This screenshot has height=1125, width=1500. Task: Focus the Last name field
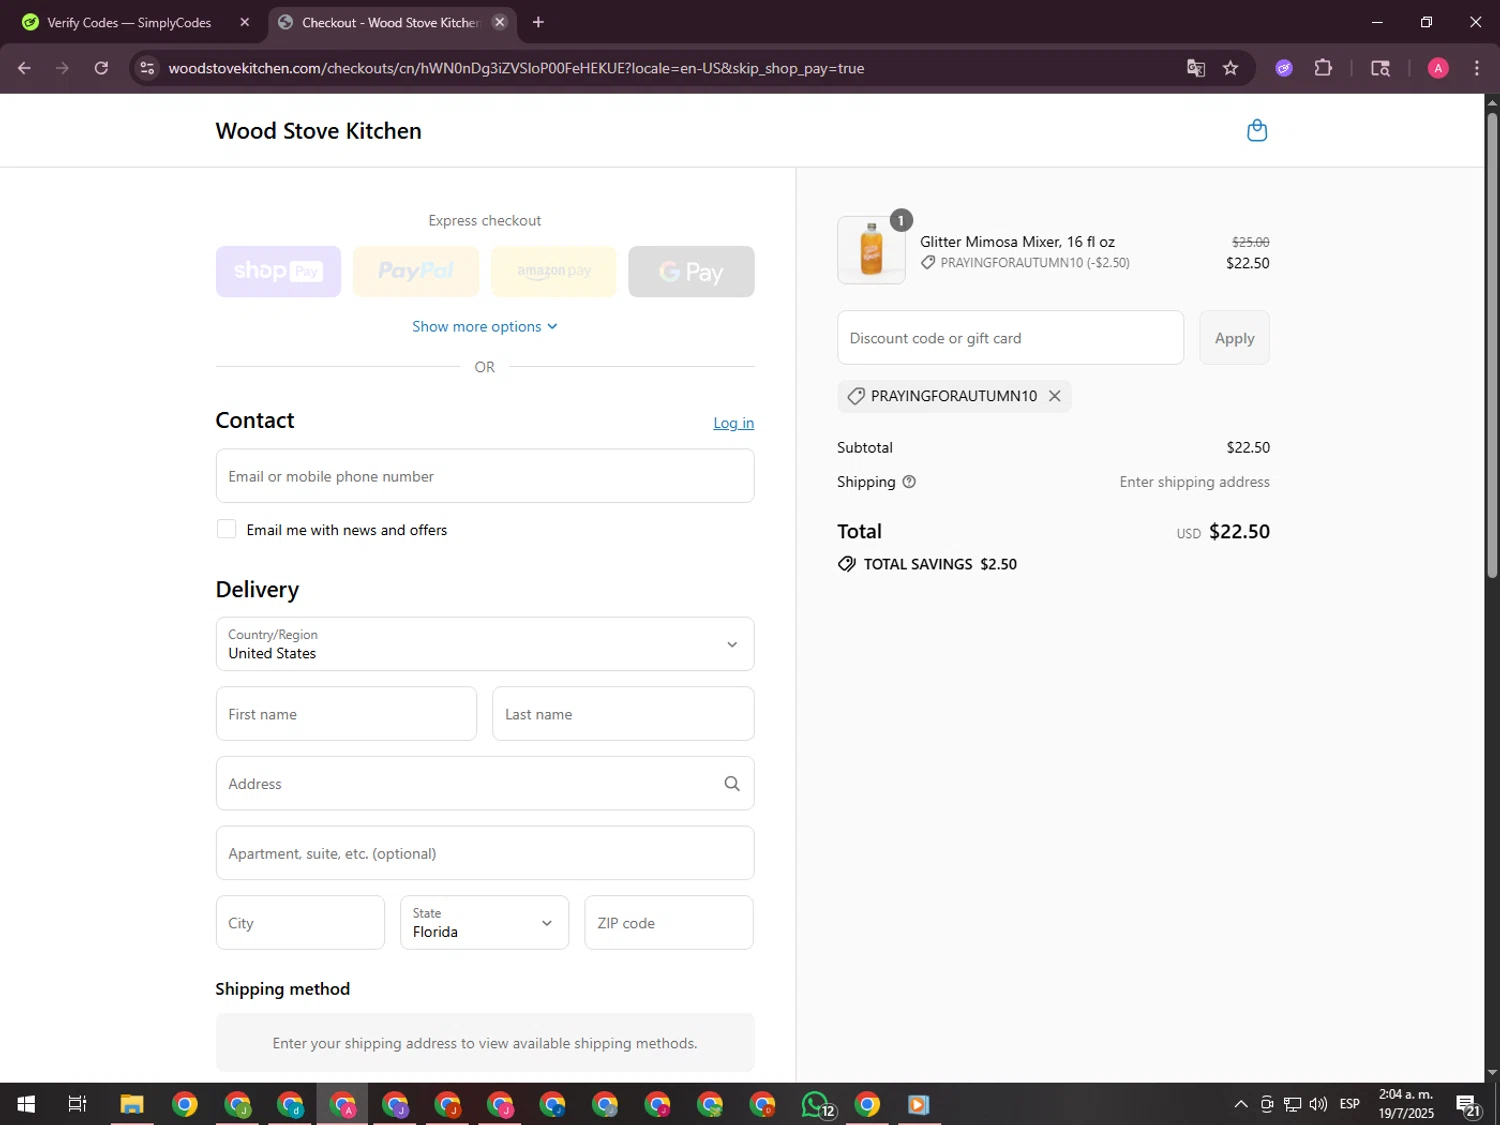tap(623, 714)
